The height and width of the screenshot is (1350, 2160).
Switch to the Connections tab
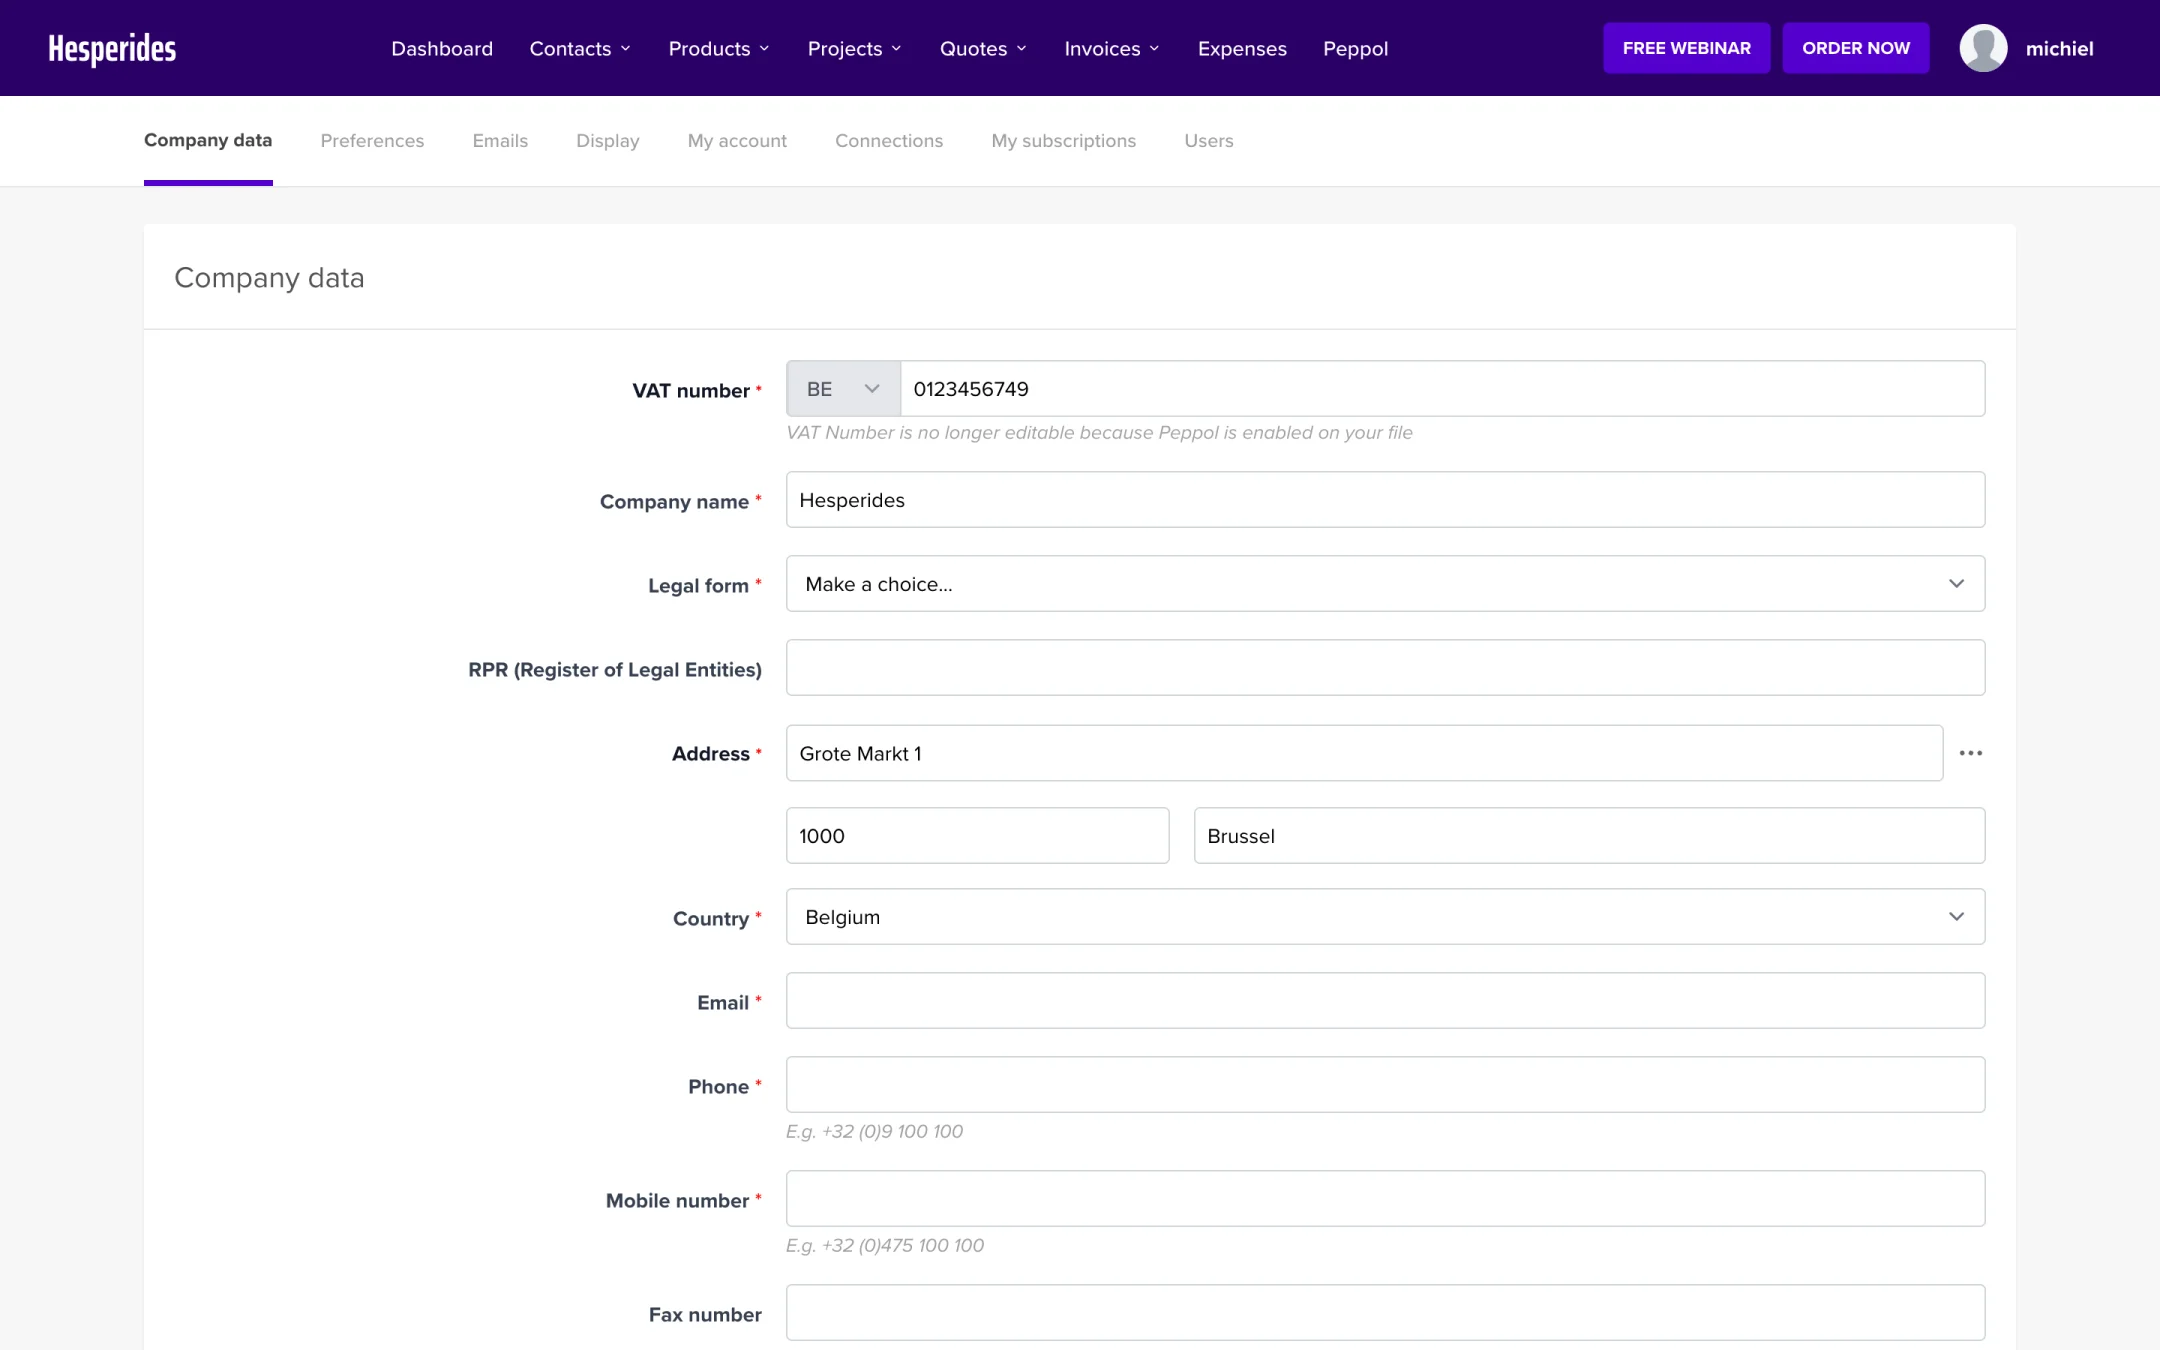coord(889,140)
